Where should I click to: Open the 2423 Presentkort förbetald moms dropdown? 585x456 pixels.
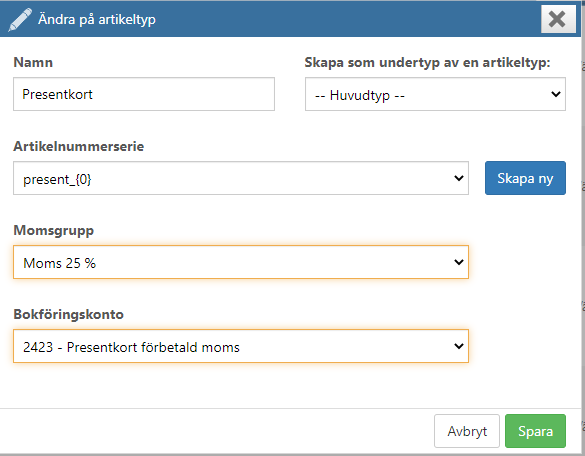241,346
